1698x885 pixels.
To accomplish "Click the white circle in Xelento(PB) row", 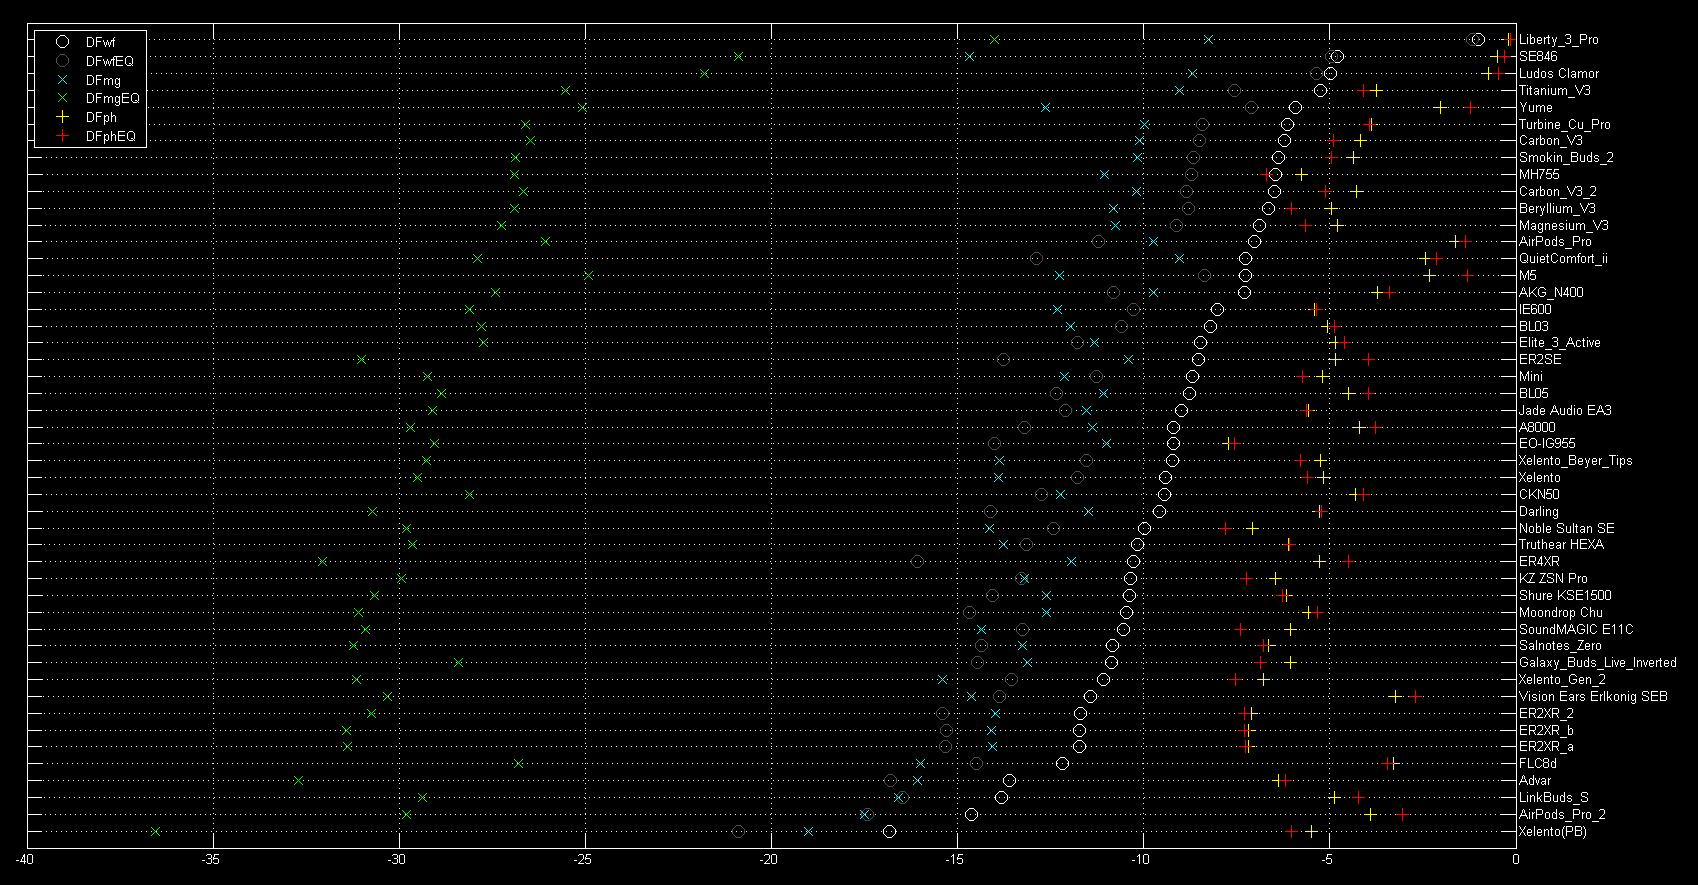I will click(889, 831).
